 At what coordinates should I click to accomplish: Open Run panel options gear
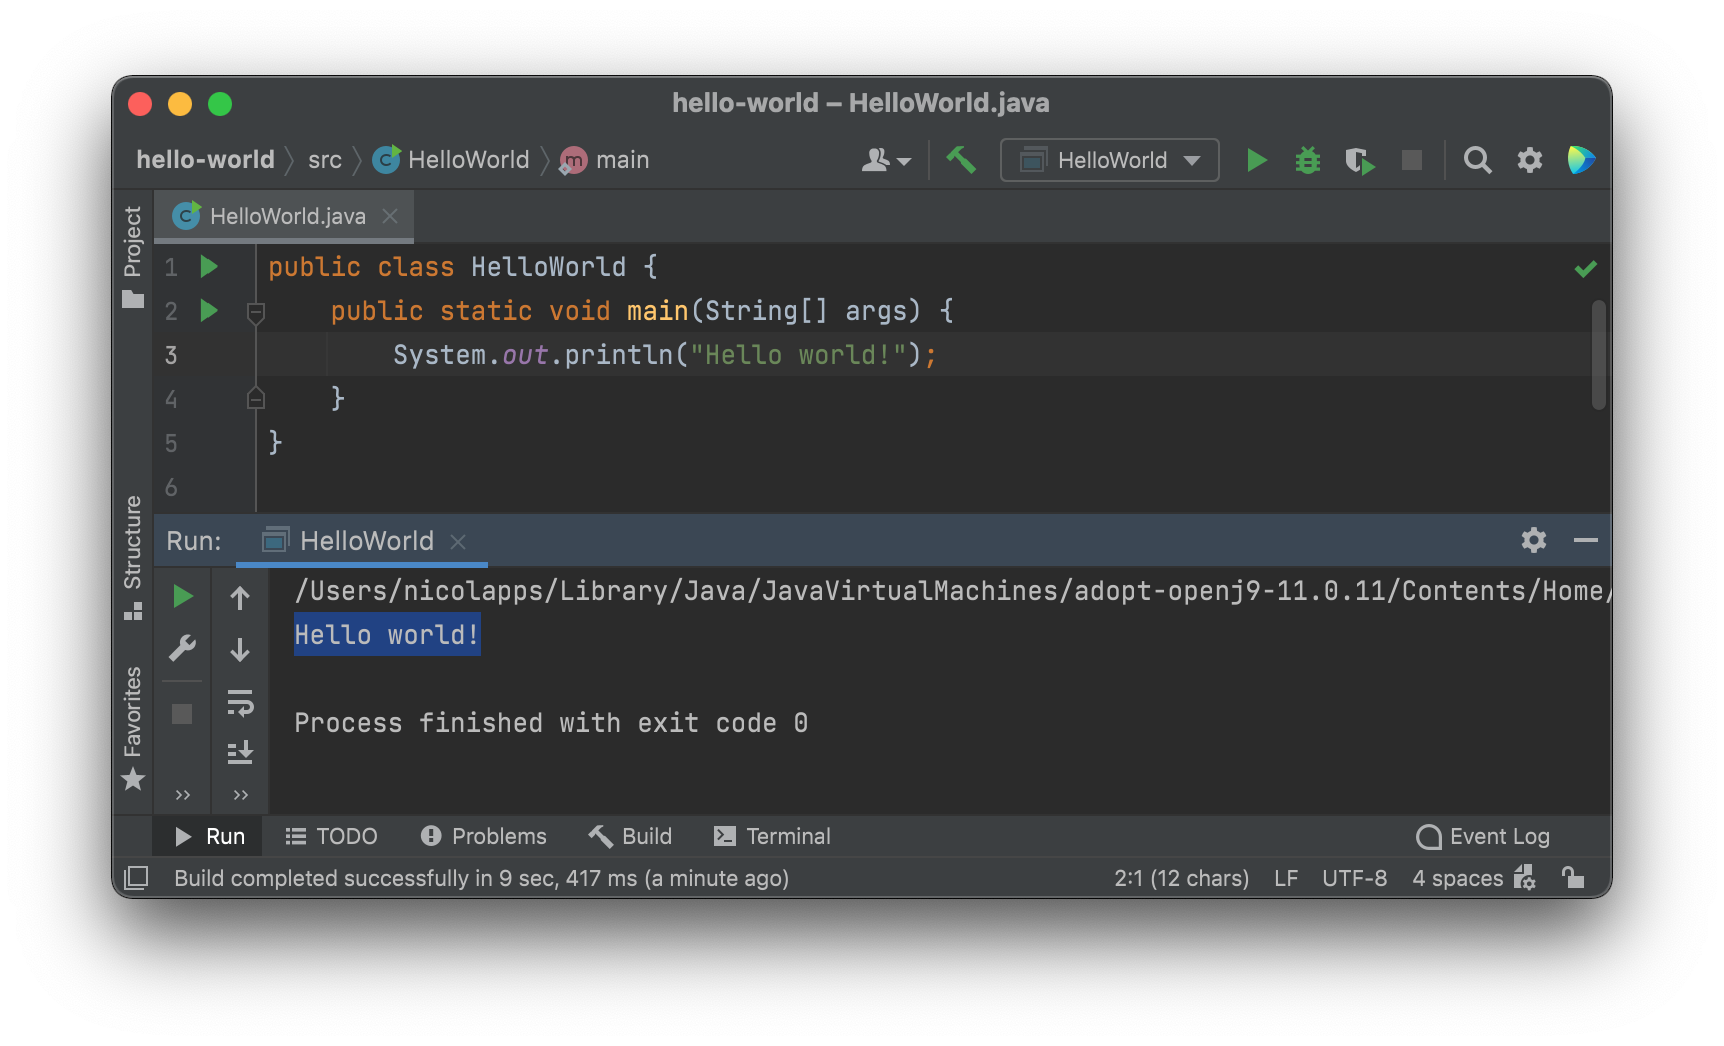(x=1534, y=540)
